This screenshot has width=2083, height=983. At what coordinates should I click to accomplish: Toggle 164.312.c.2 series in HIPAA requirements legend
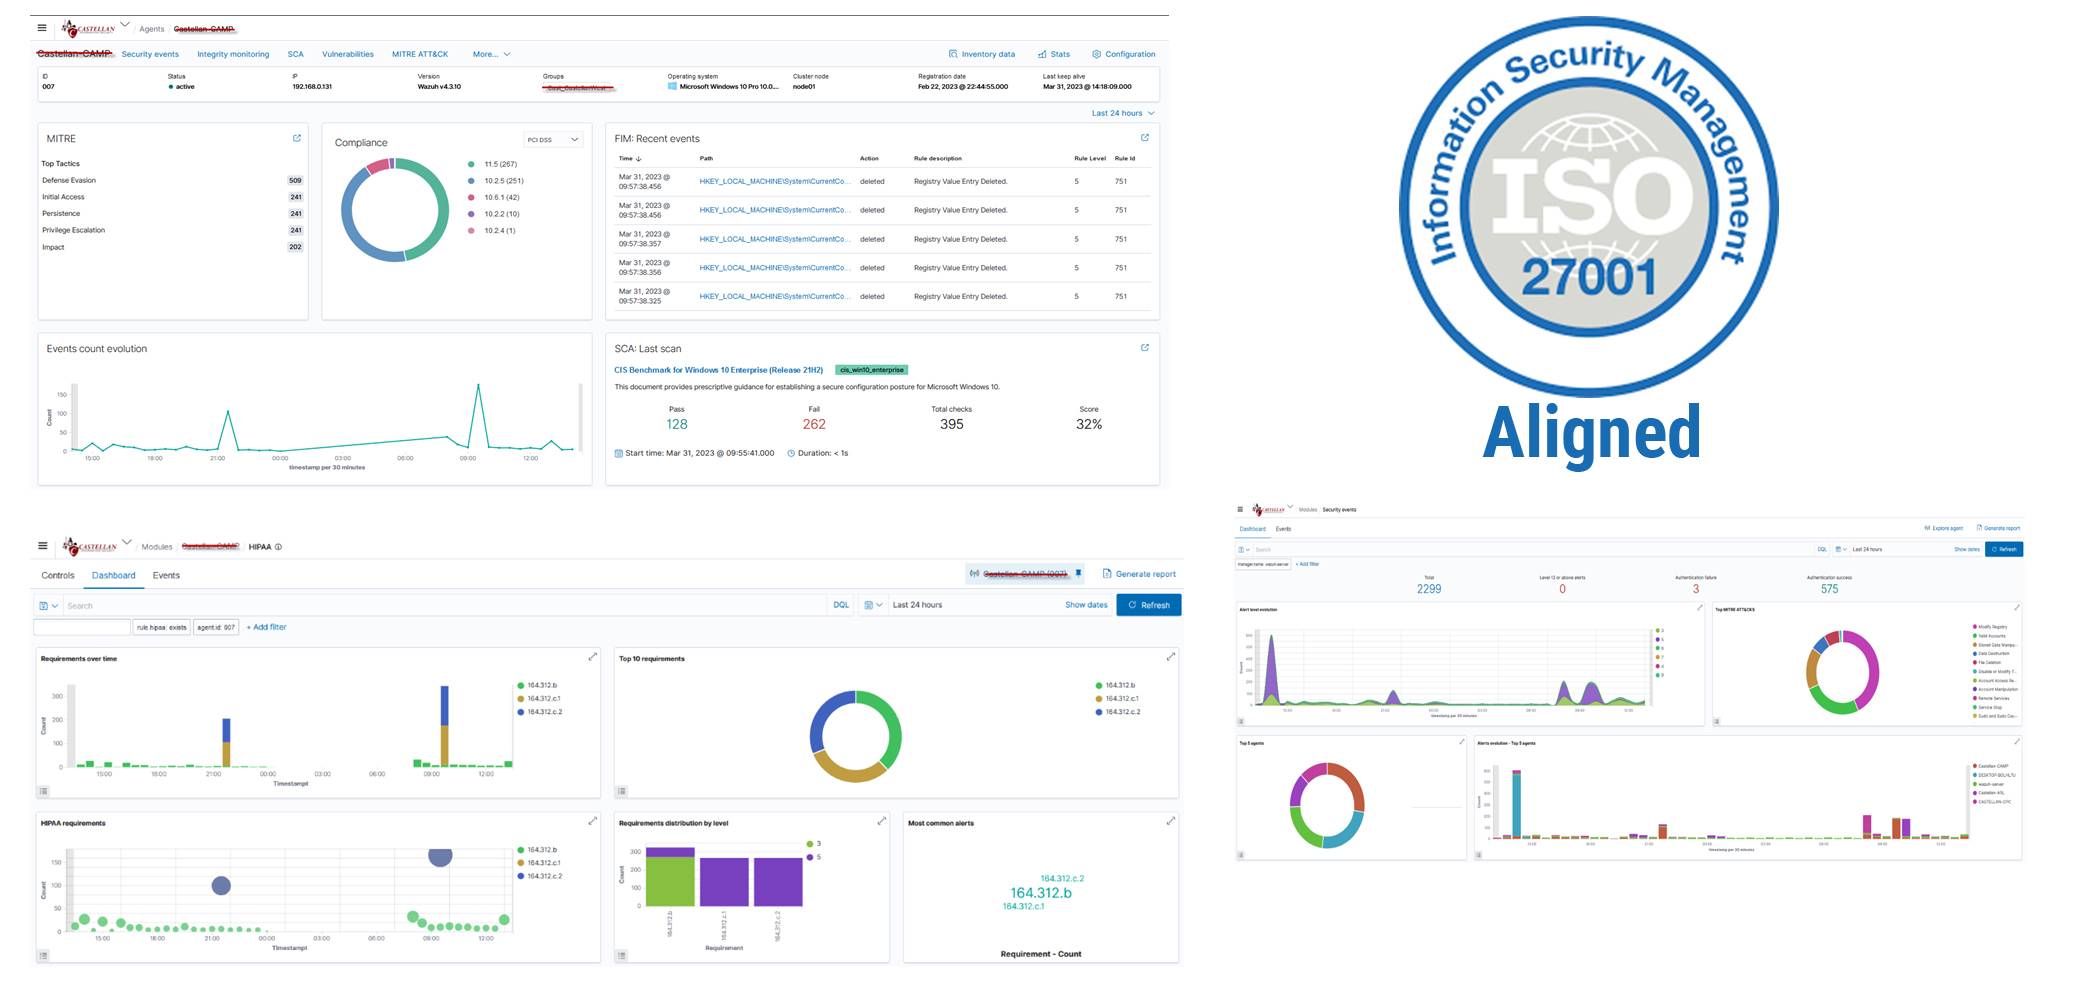[539, 876]
